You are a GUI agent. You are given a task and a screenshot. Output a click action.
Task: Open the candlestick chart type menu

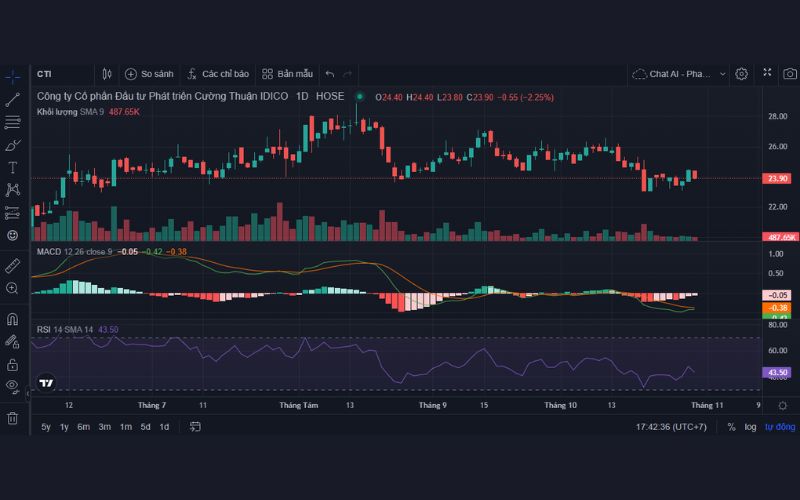point(107,74)
